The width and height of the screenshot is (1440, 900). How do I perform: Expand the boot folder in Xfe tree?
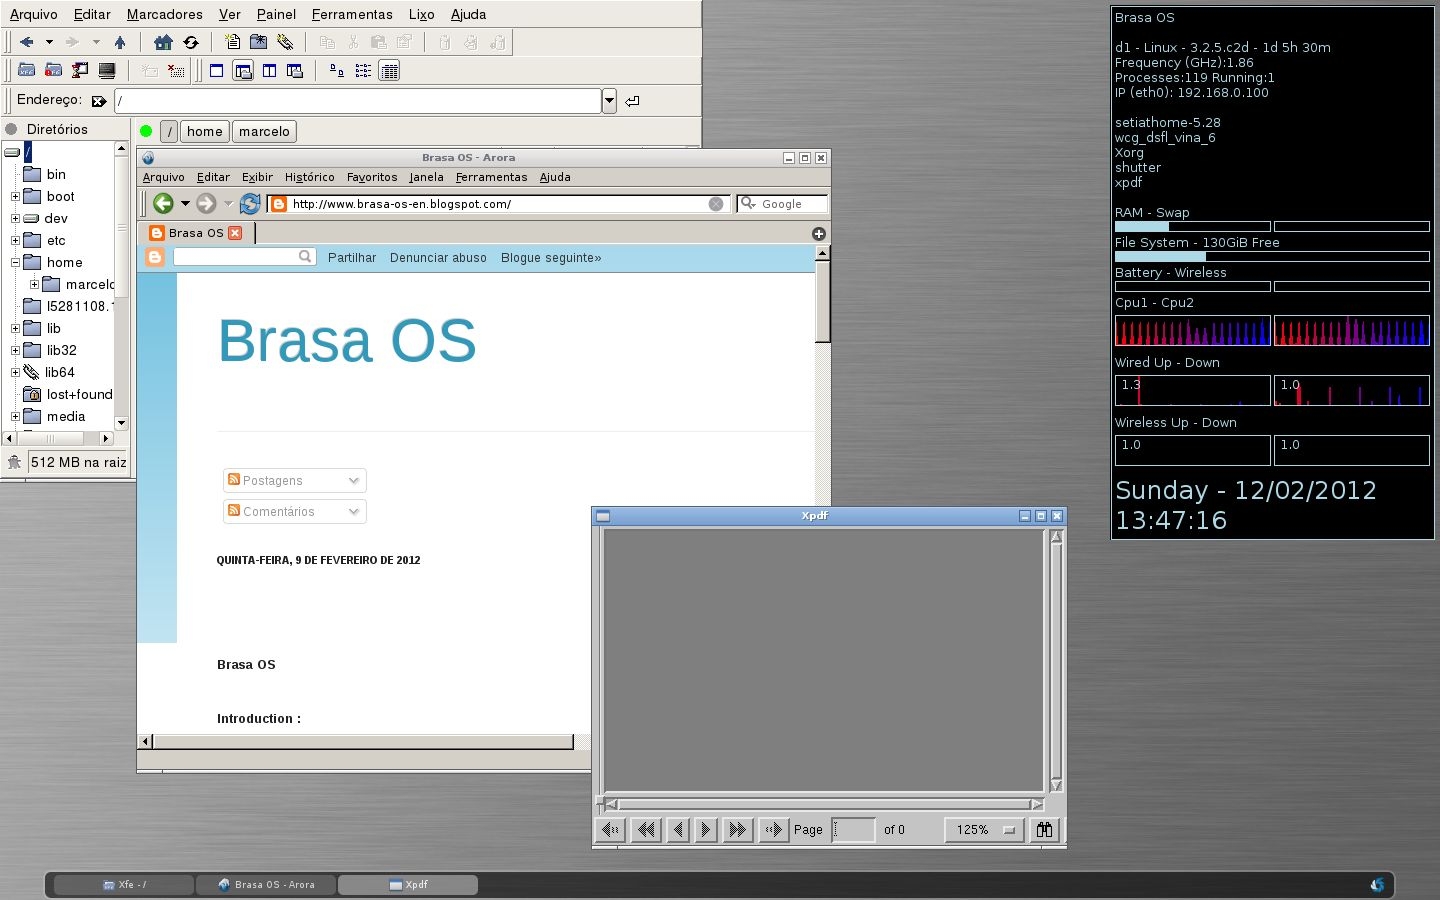pos(15,197)
